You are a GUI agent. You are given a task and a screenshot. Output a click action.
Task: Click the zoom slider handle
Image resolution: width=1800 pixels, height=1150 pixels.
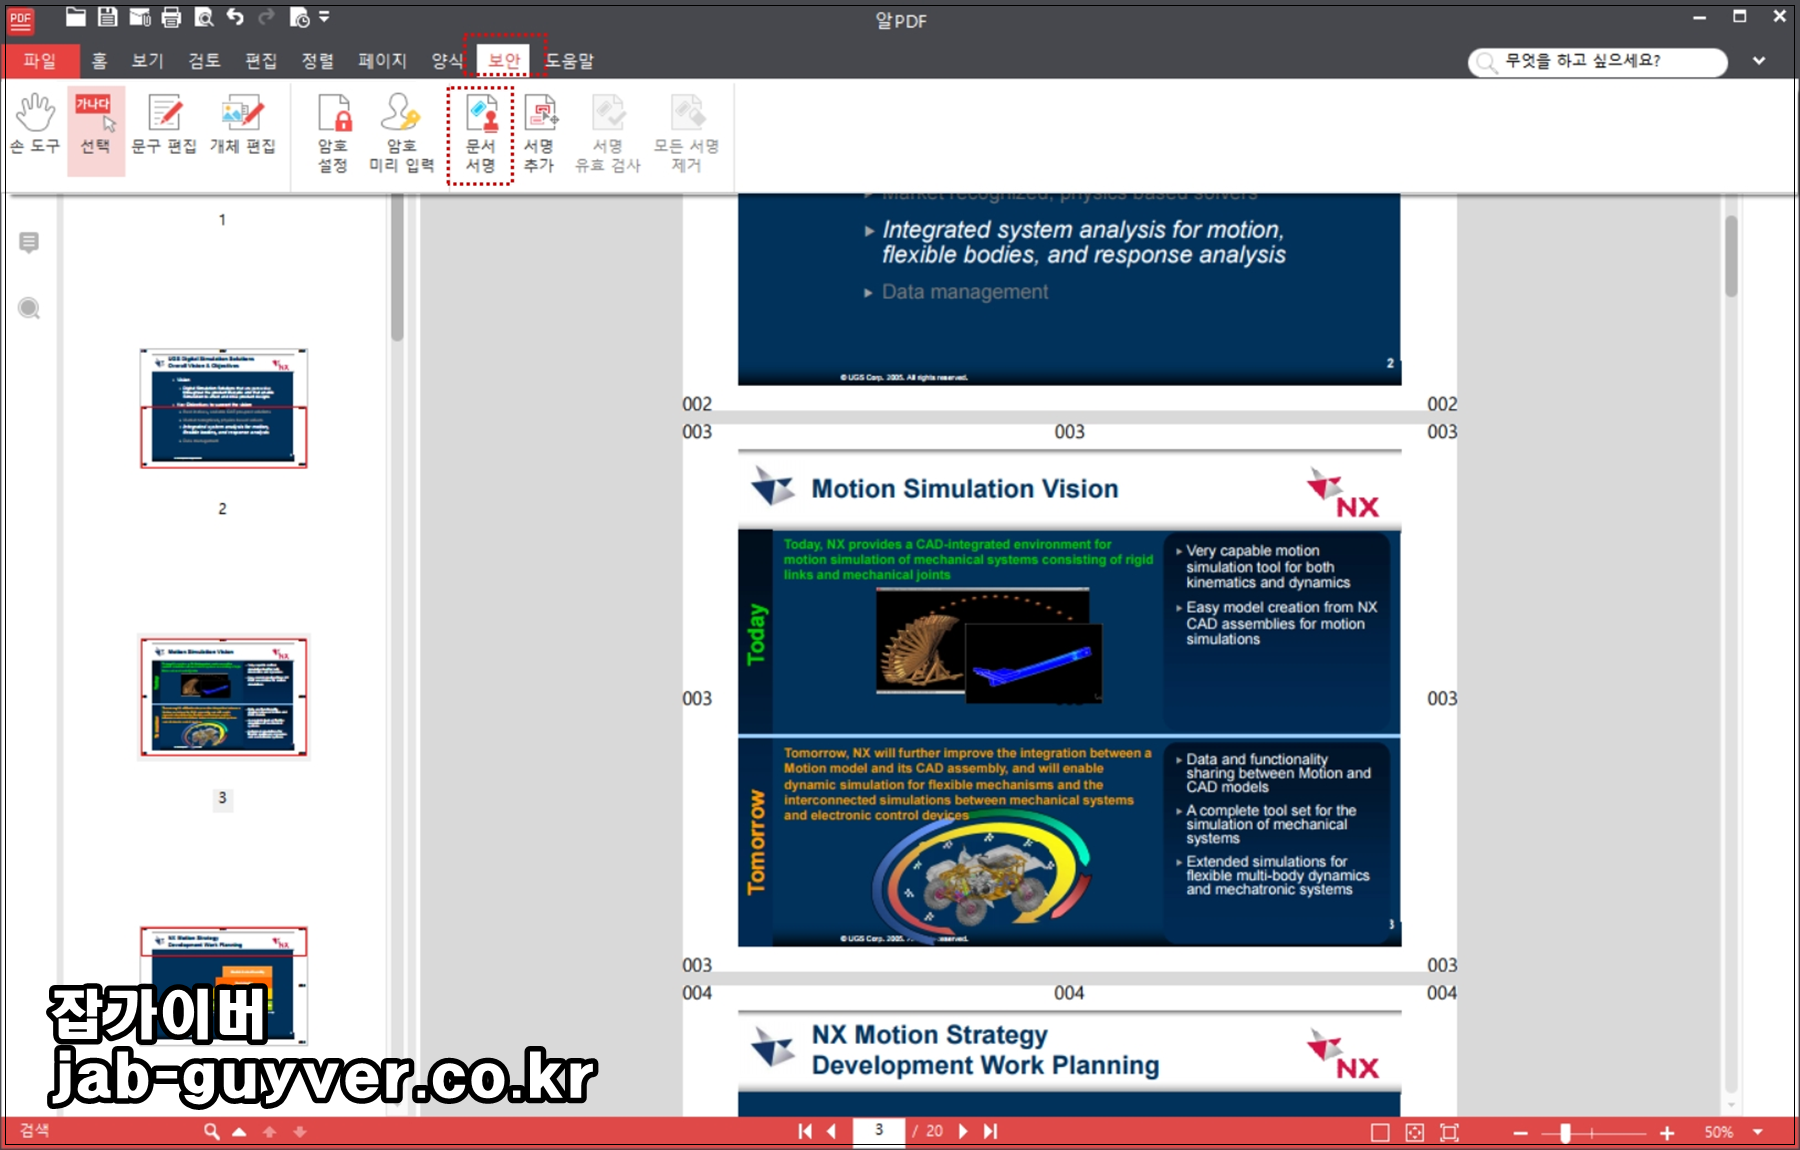click(1566, 1132)
